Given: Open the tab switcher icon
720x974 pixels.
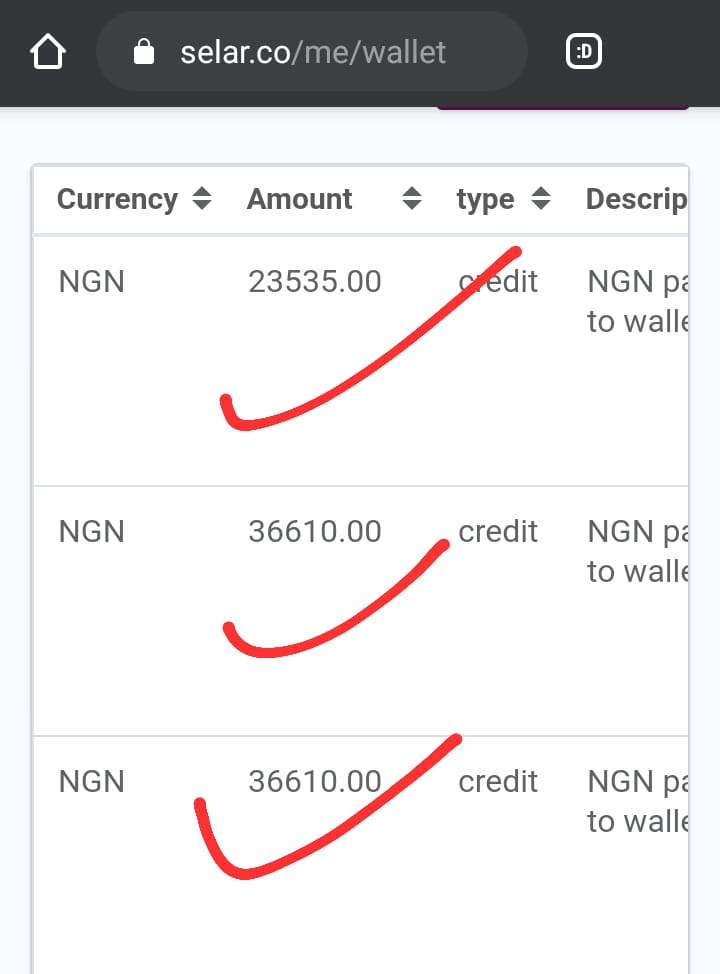Looking at the screenshot, I should pos(584,52).
